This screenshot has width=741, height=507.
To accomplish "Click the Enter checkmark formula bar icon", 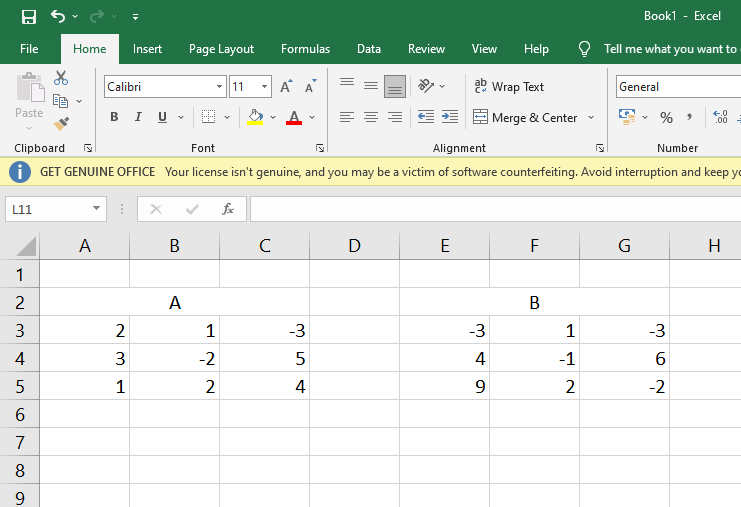I will click(192, 209).
